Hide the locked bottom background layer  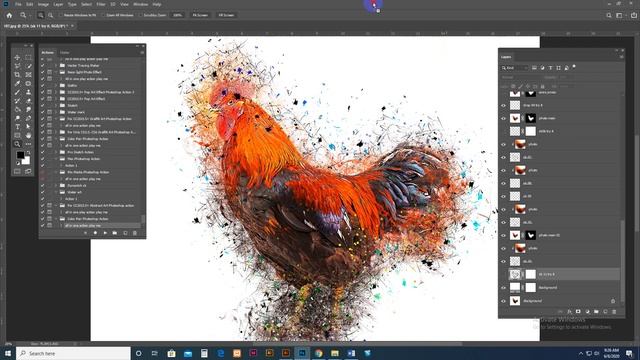pyautogui.click(x=503, y=301)
